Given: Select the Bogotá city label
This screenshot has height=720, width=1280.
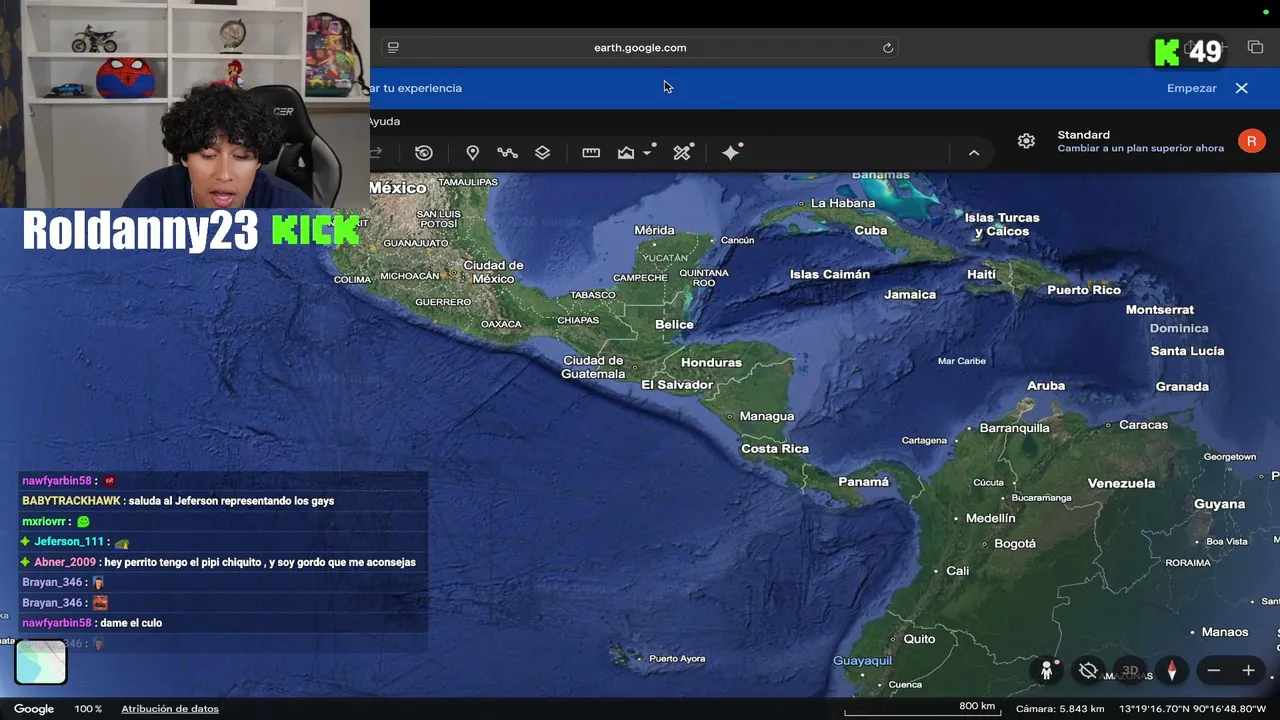Looking at the screenshot, I should (1015, 544).
